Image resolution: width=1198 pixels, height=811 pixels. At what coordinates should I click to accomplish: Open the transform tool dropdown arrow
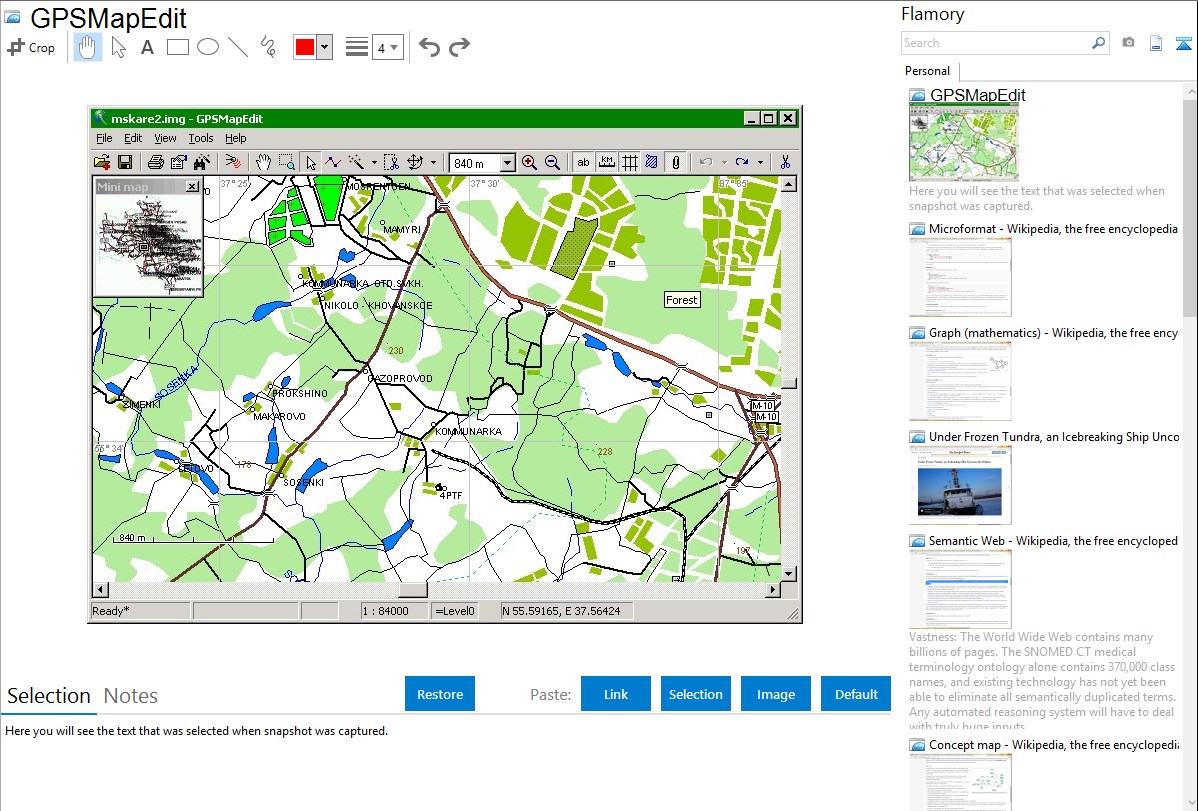tap(433, 162)
